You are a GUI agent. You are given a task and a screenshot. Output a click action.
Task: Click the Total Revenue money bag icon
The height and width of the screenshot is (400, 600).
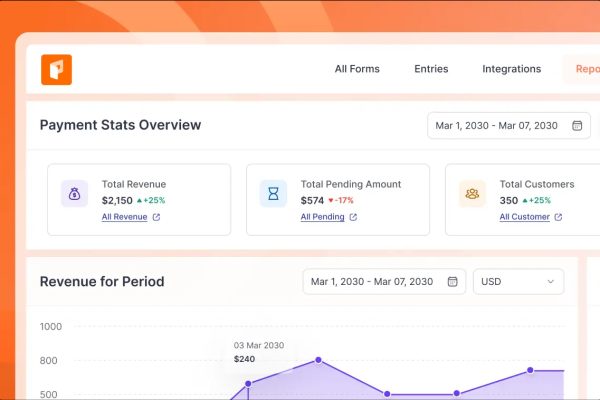point(74,194)
